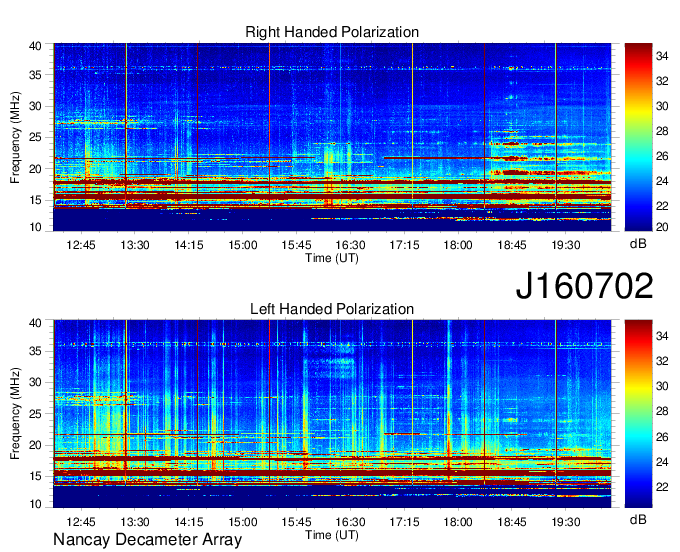Click the 20 dB value on Right Handed color bar
This screenshot has height=552, width=680.
662,227
